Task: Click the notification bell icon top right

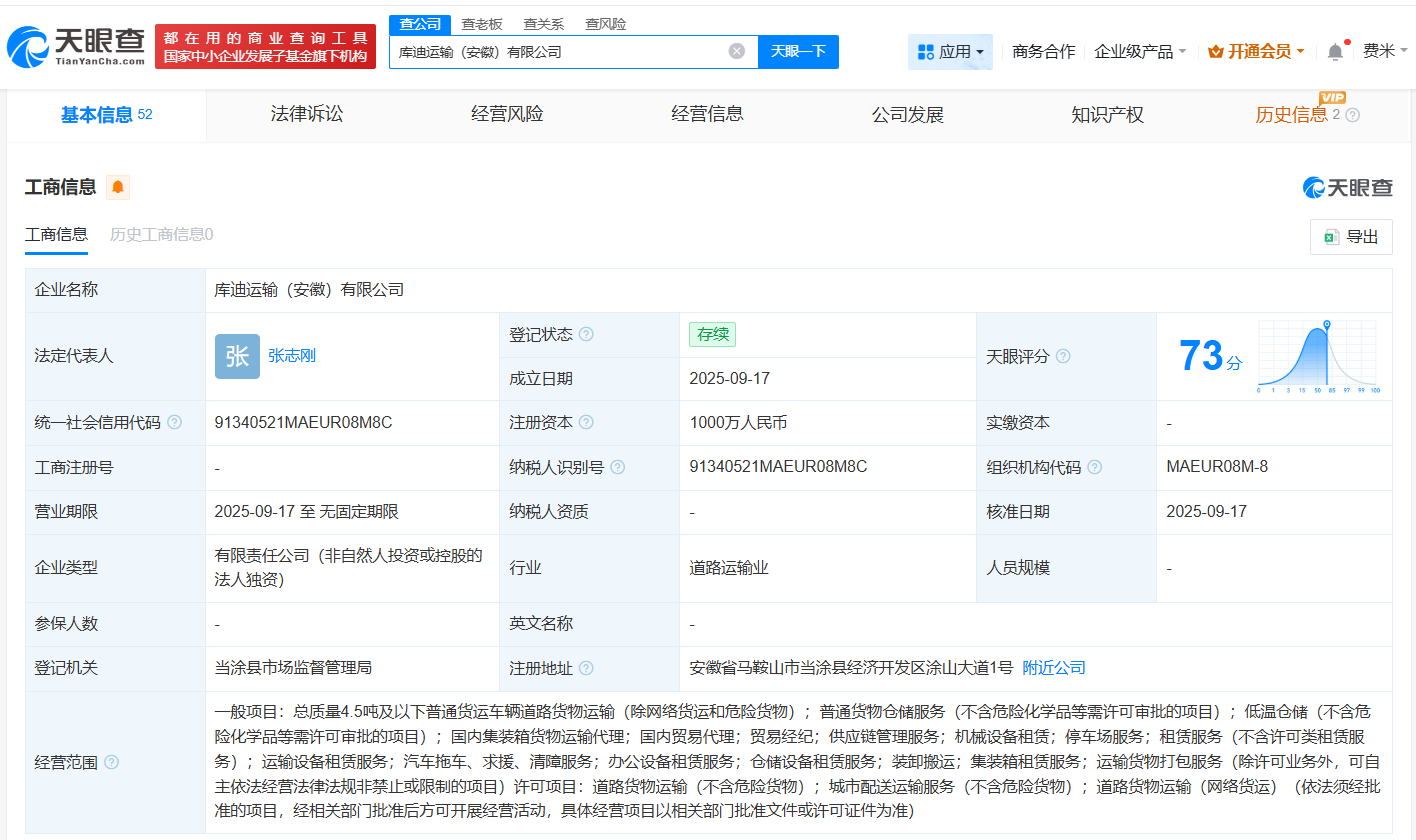Action: [x=1334, y=50]
